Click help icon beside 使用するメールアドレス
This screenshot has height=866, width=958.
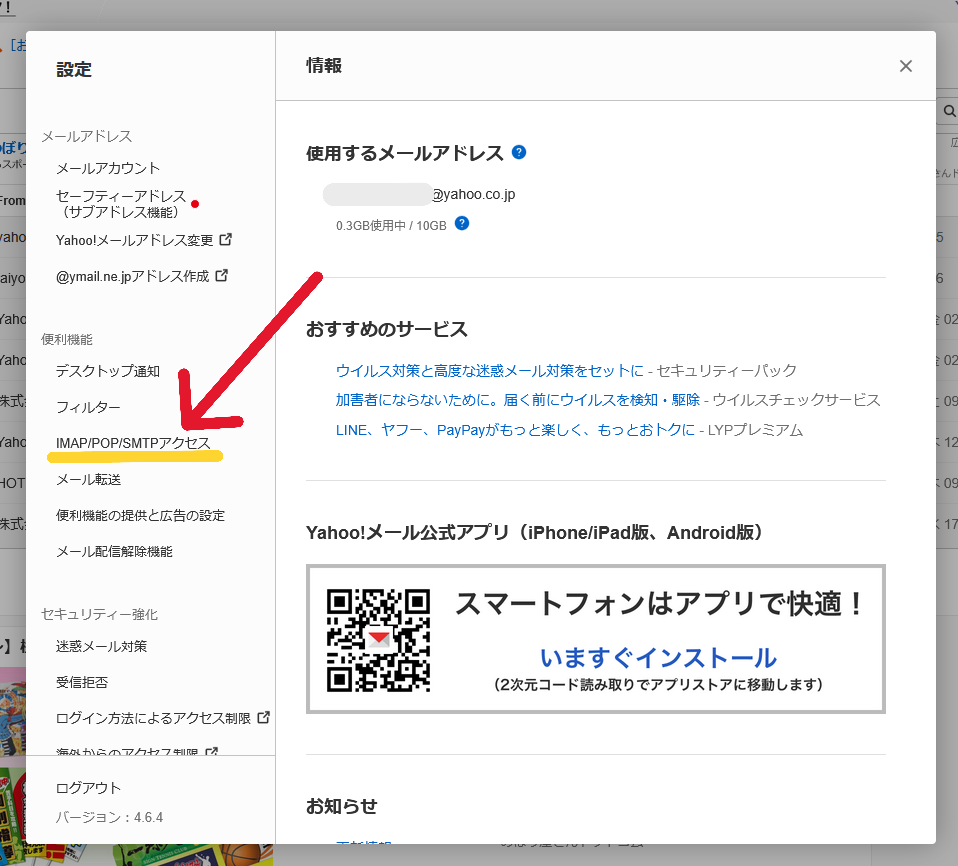(x=518, y=152)
